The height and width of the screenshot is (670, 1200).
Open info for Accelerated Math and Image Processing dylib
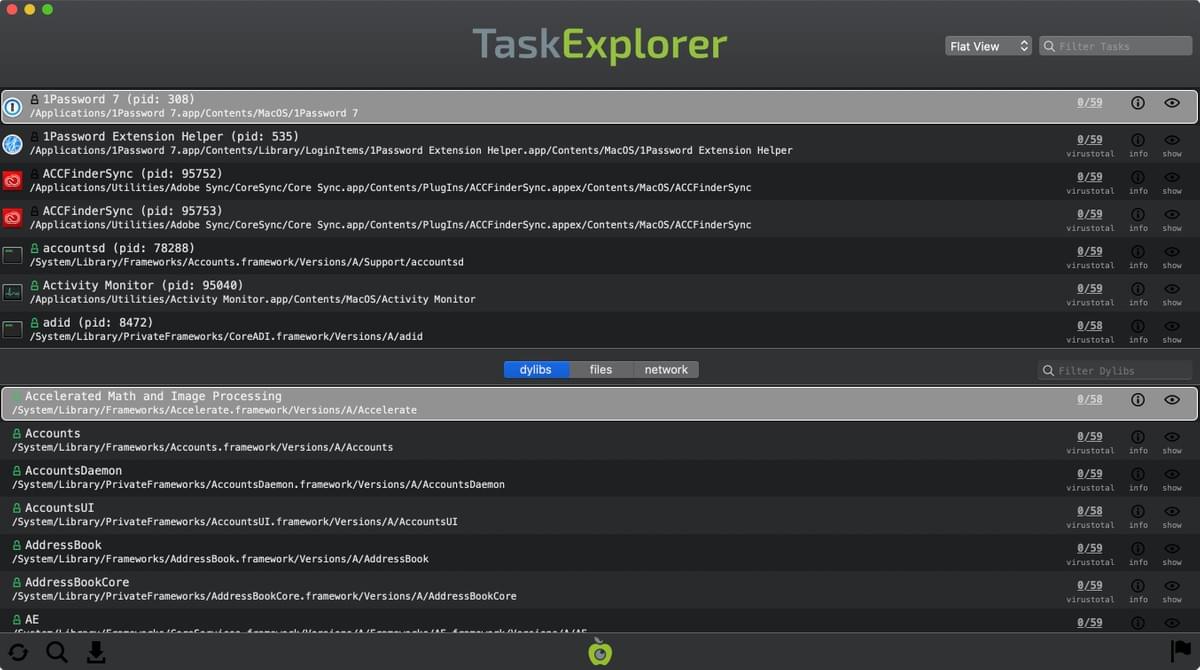(1138, 400)
